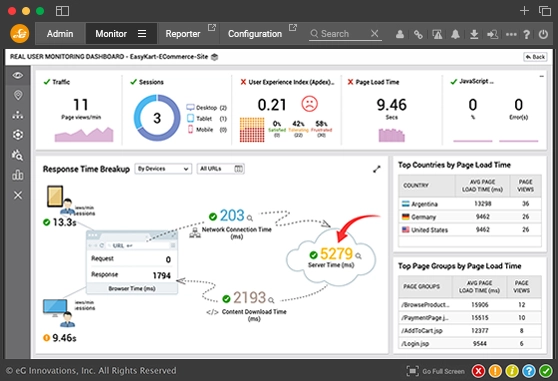
Task: Filter by blue unknown status icon
Action: [529, 371]
